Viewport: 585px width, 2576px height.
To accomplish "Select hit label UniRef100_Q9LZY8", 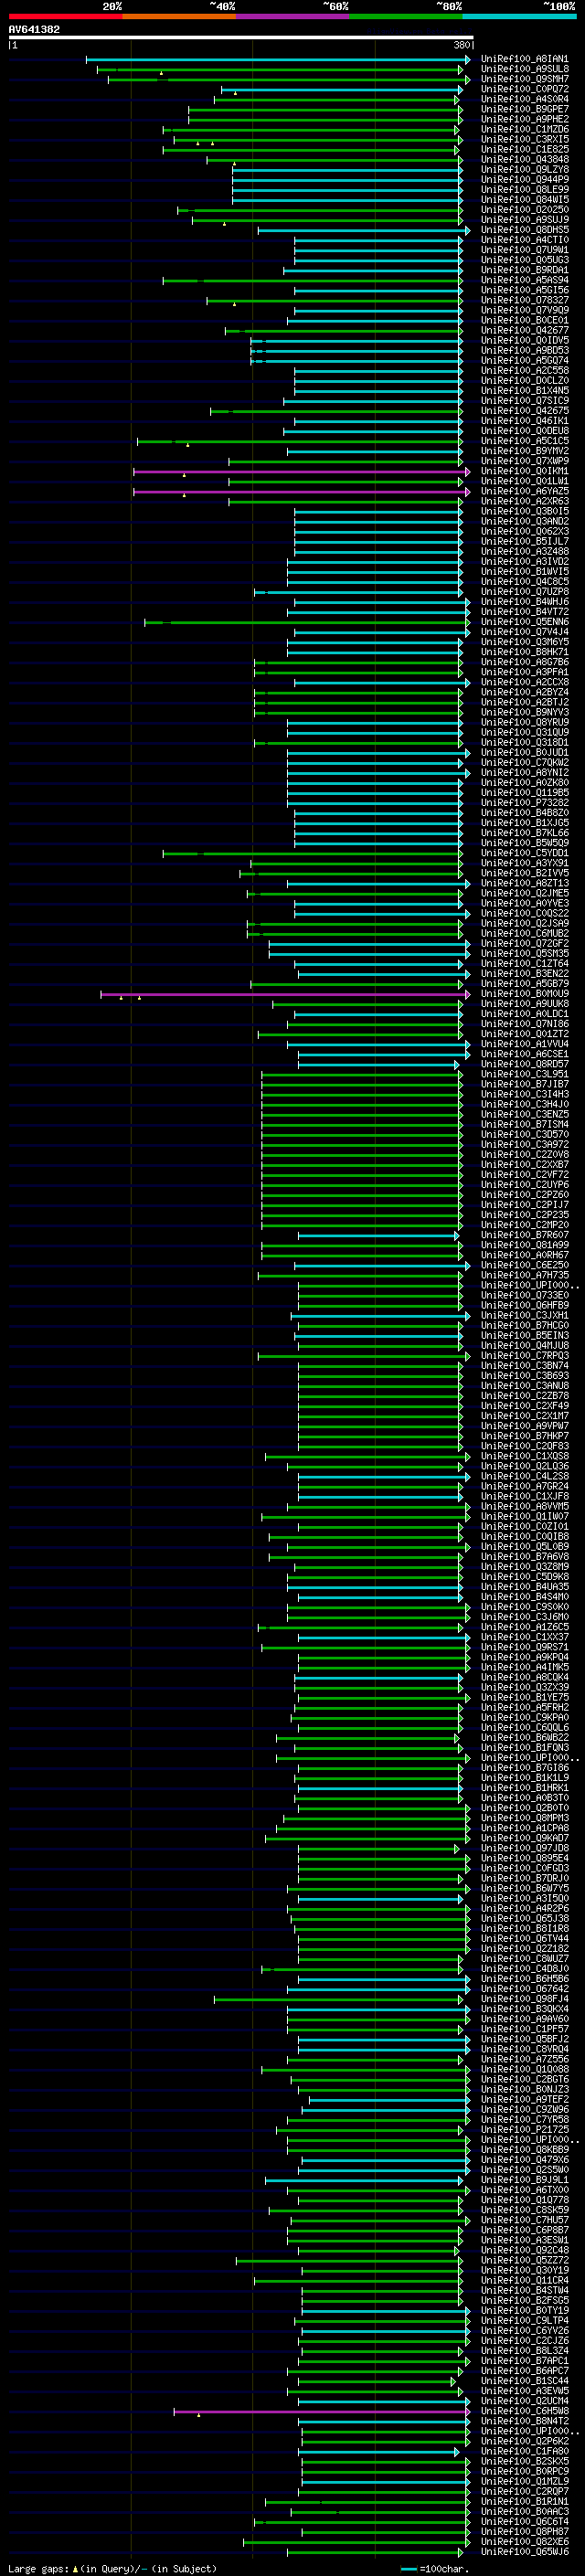I will click(x=525, y=169).
